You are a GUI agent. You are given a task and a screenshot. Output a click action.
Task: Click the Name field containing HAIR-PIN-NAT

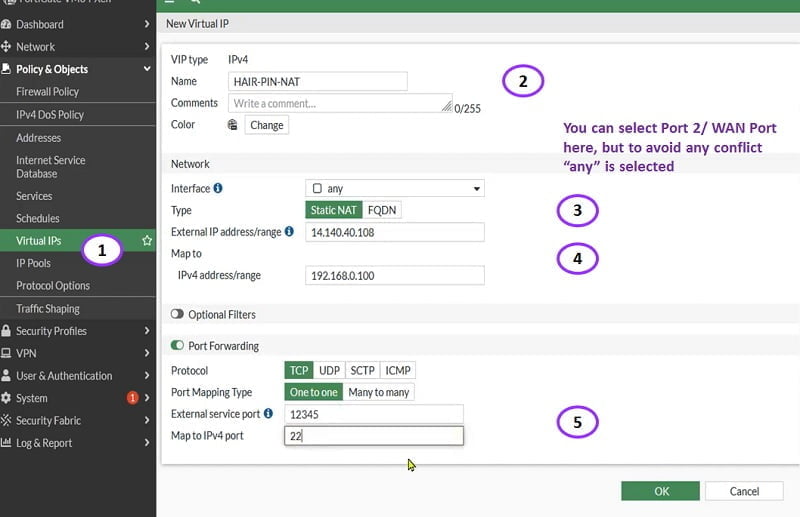318,82
